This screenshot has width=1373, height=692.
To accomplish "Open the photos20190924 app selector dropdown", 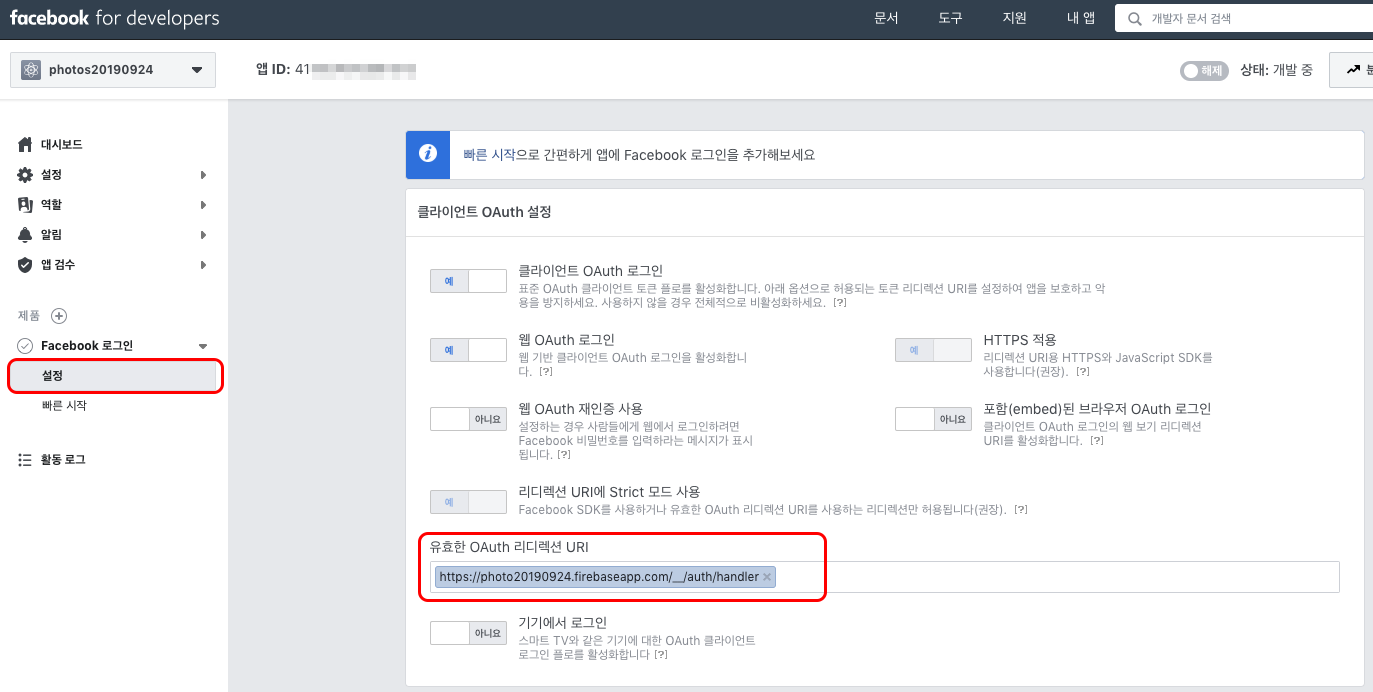I will [x=113, y=70].
